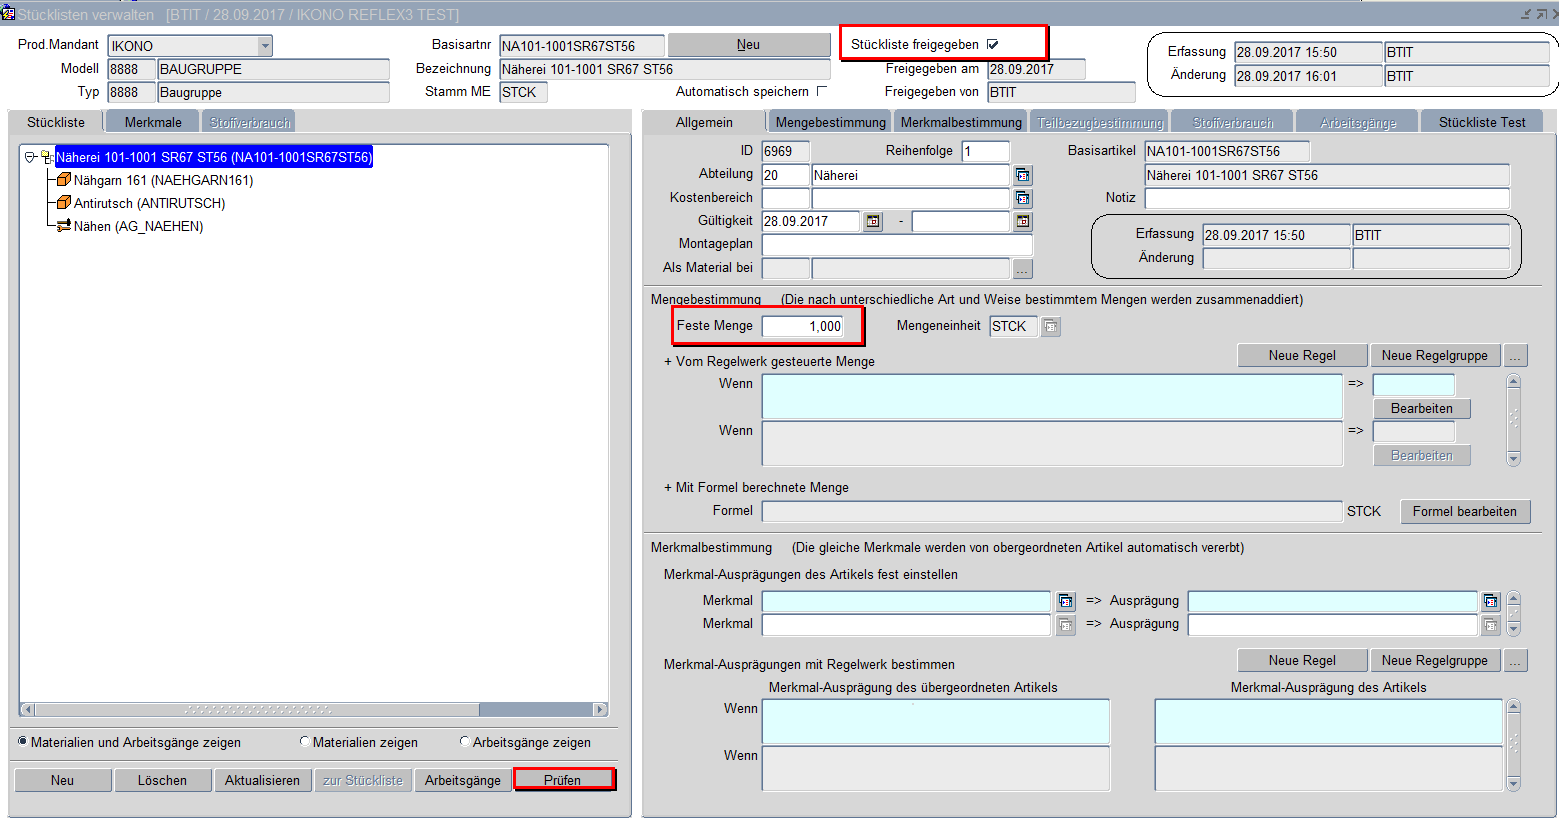
Task: Click the Mengeneinheit STCK lookup icon
Action: pyautogui.click(x=1050, y=326)
